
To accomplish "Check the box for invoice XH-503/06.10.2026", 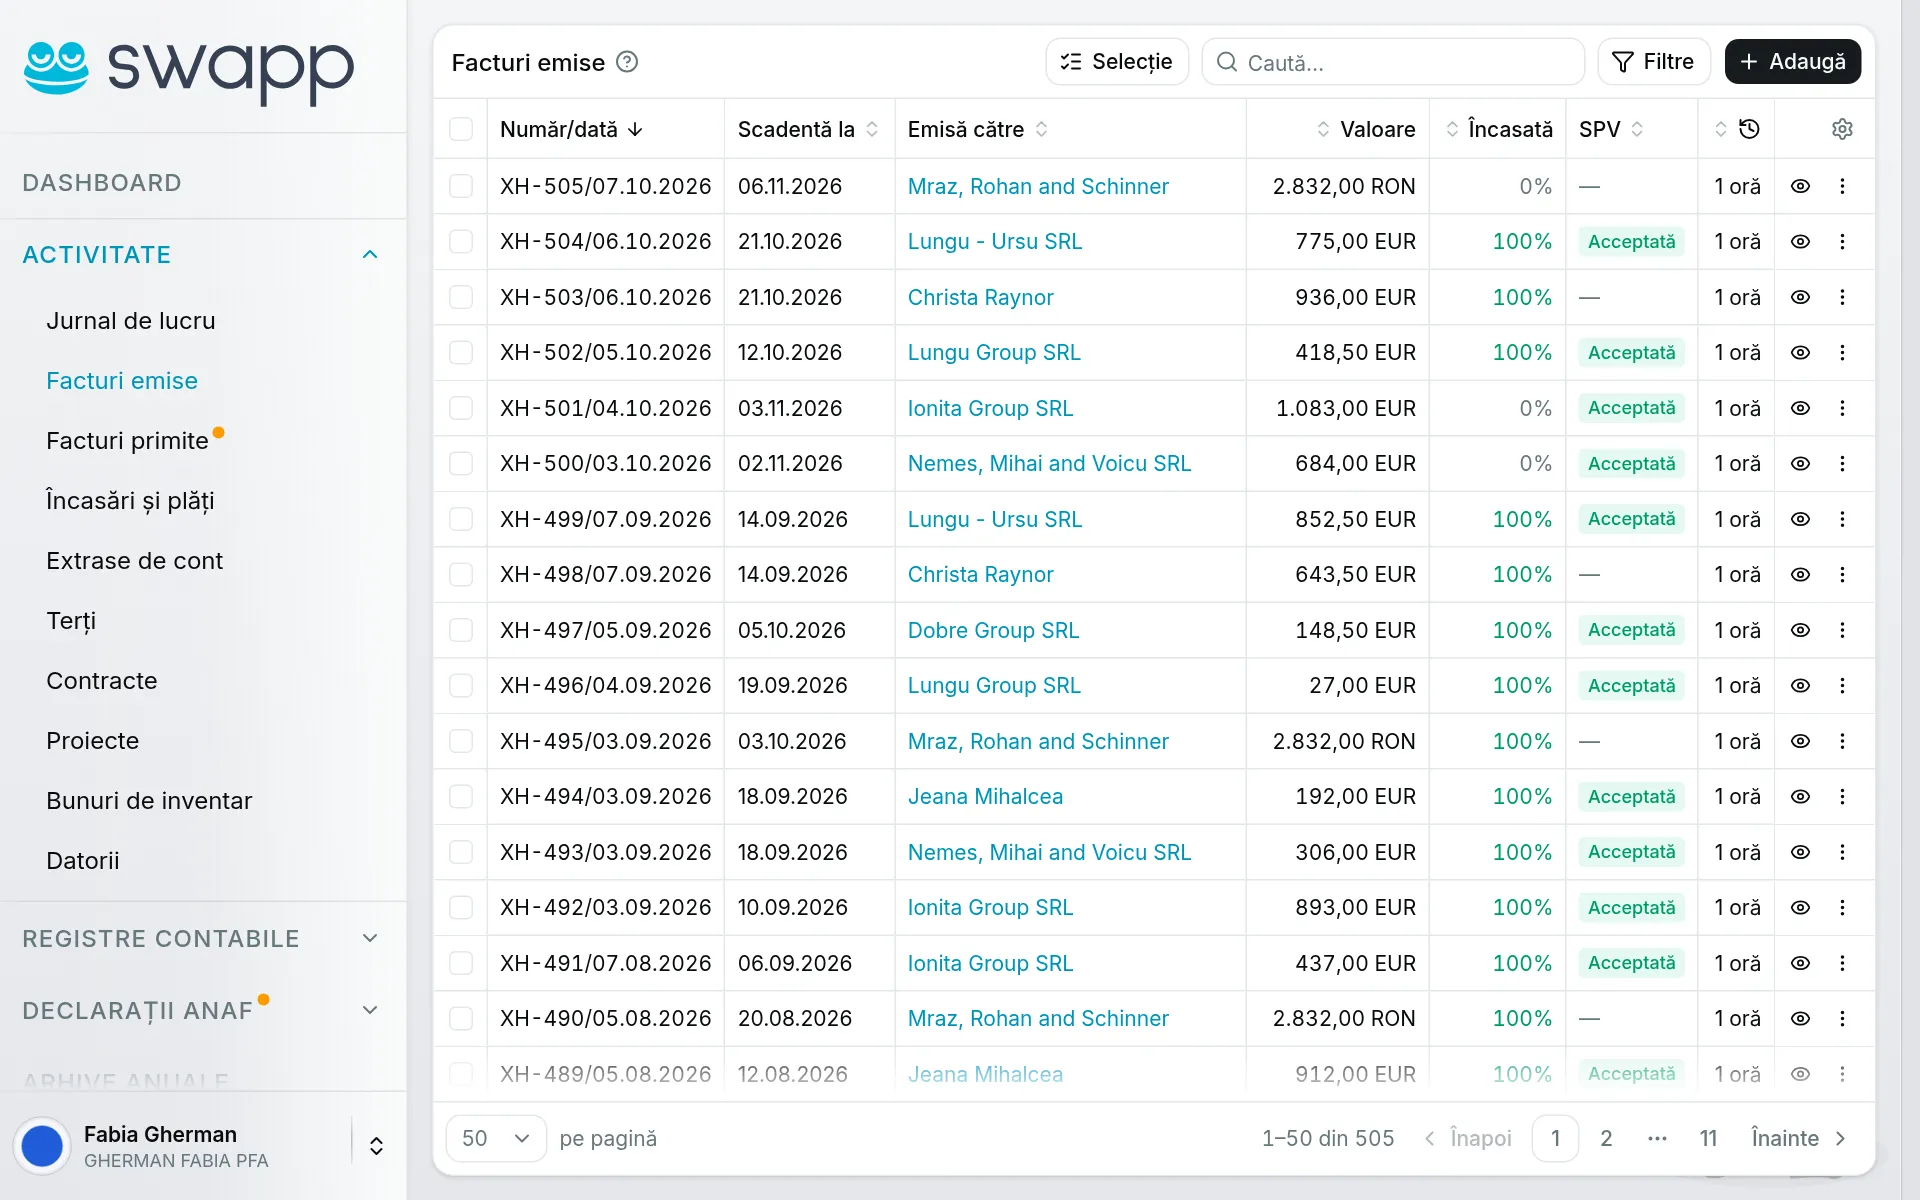I will (461, 297).
